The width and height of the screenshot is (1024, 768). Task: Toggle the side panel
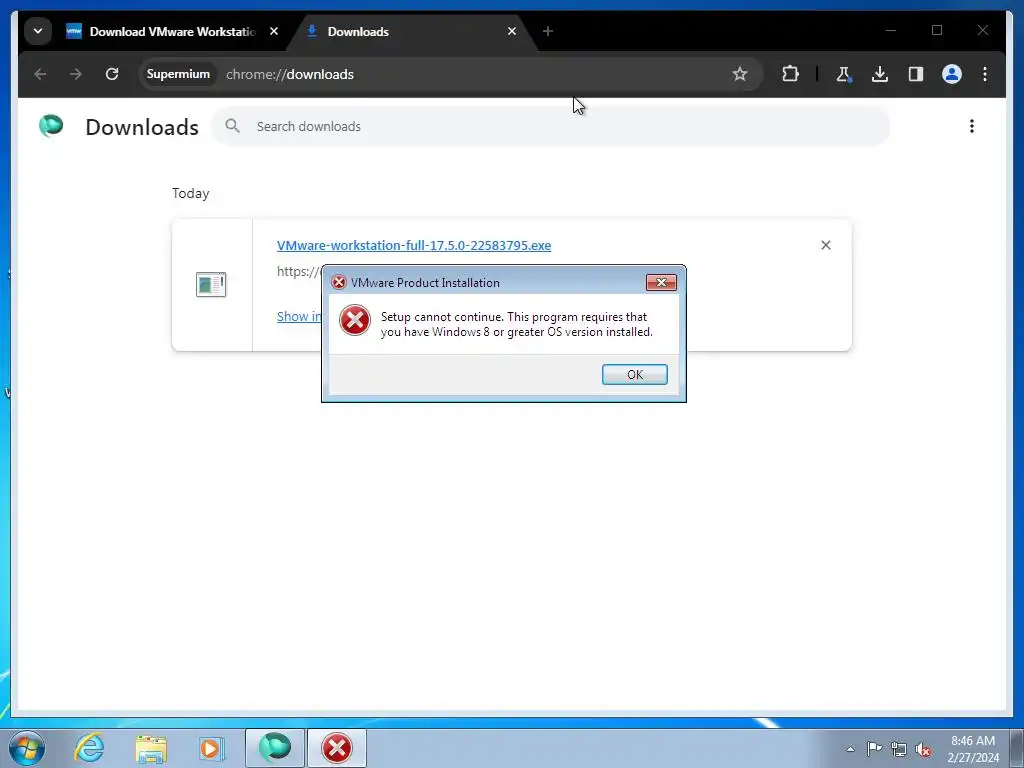[916, 74]
